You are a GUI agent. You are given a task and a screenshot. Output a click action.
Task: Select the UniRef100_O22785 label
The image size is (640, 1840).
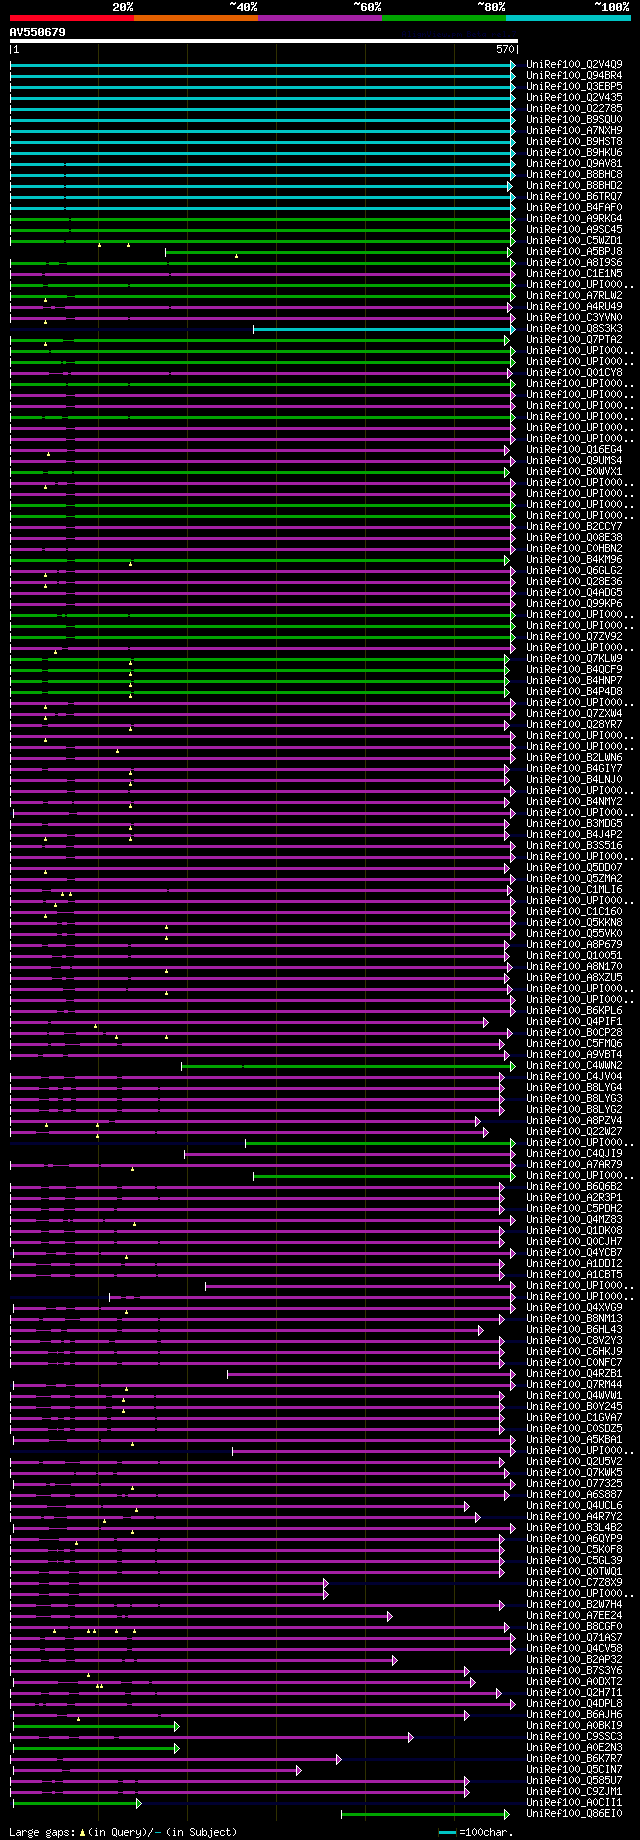574,108
